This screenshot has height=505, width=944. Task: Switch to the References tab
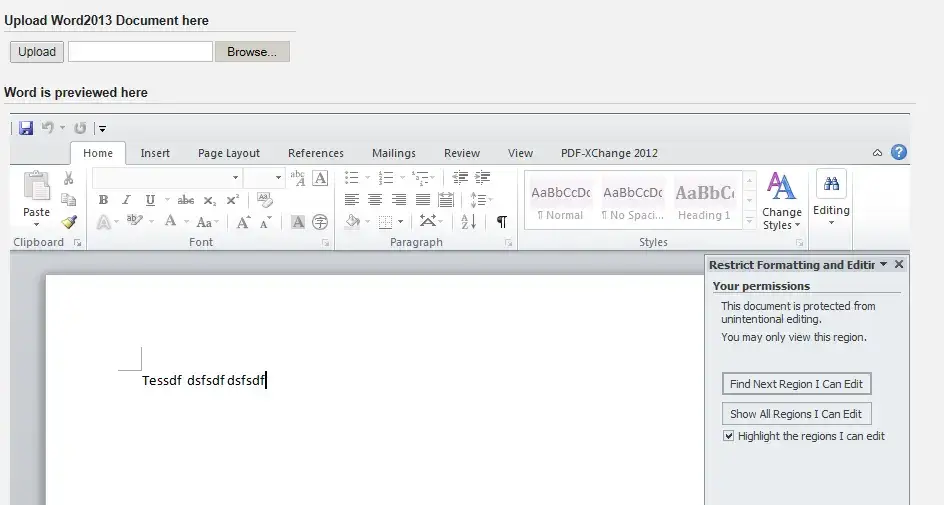coord(315,153)
